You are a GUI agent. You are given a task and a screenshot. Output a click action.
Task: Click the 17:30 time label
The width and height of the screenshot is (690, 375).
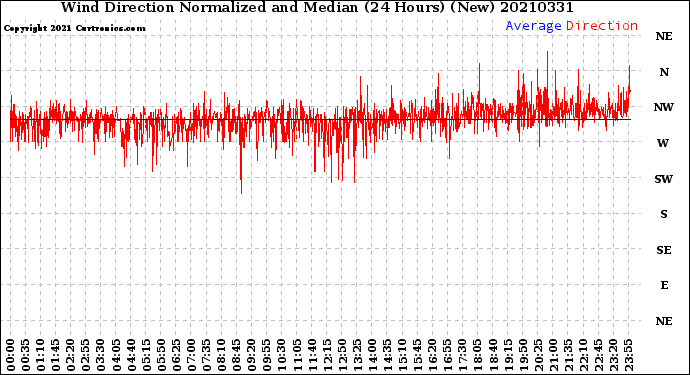coord(462,355)
